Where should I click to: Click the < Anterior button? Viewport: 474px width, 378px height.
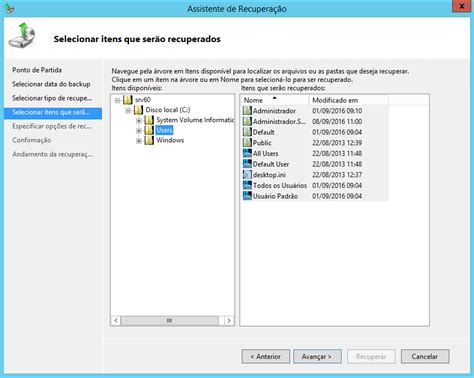click(x=266, y=356)
